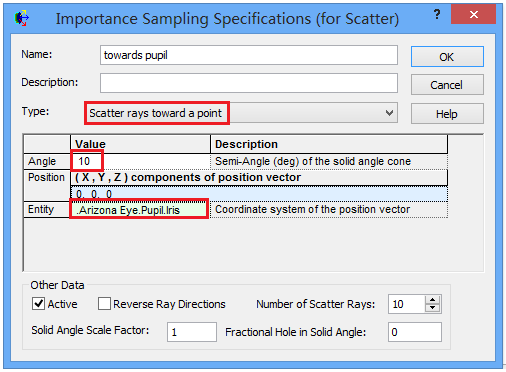Toggle the Active checkbox
Image resolution: width=506 pixels, height=372 pixels.
pyautogui.click(x=38, y=304)
